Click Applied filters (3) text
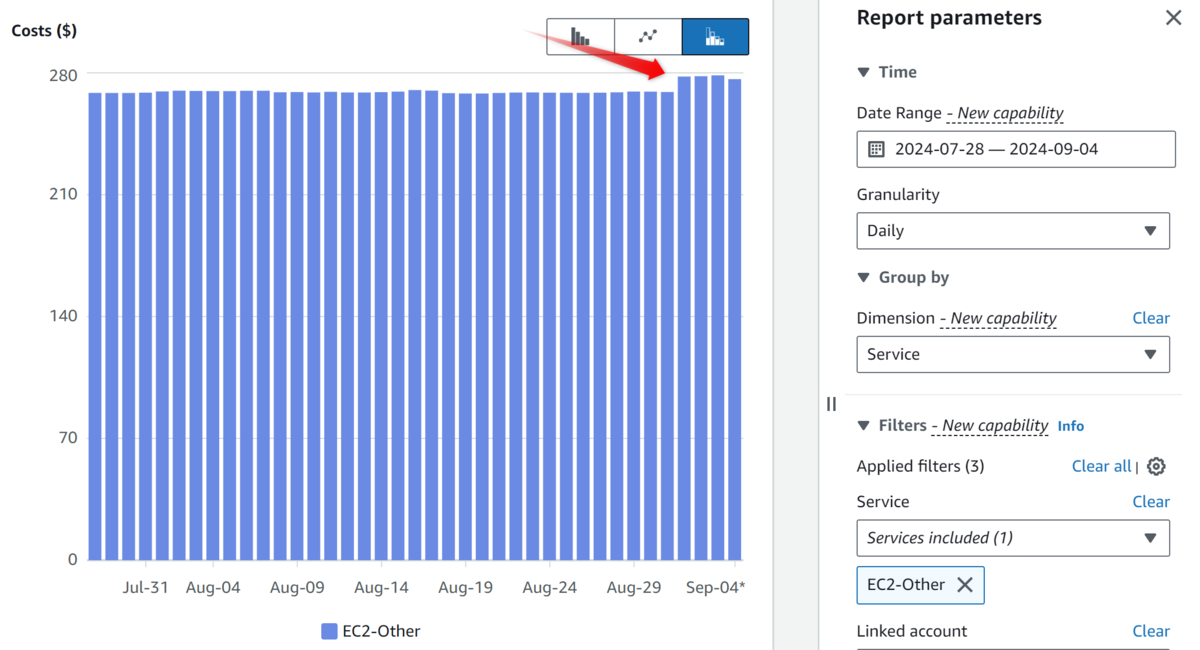Viewport: 1200px width, 650px height. (920, 466)
